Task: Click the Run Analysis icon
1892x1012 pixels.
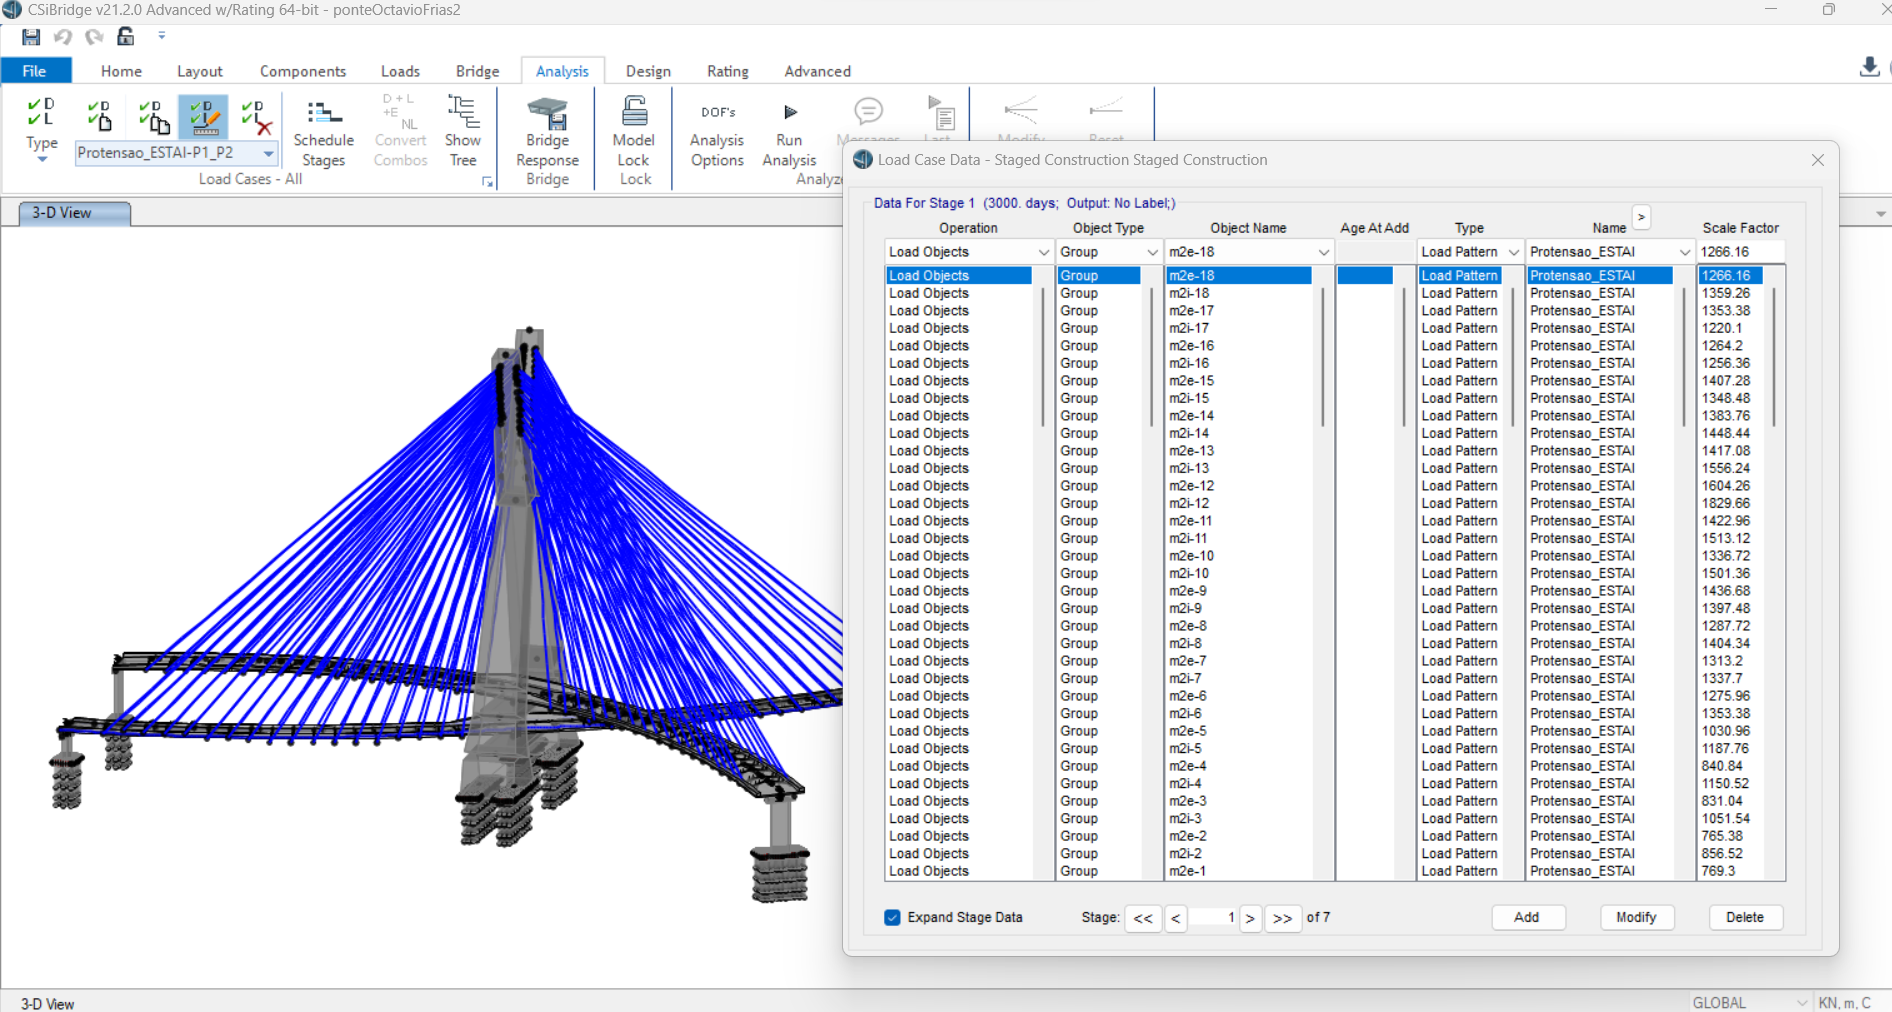Action: pos(789,131)
